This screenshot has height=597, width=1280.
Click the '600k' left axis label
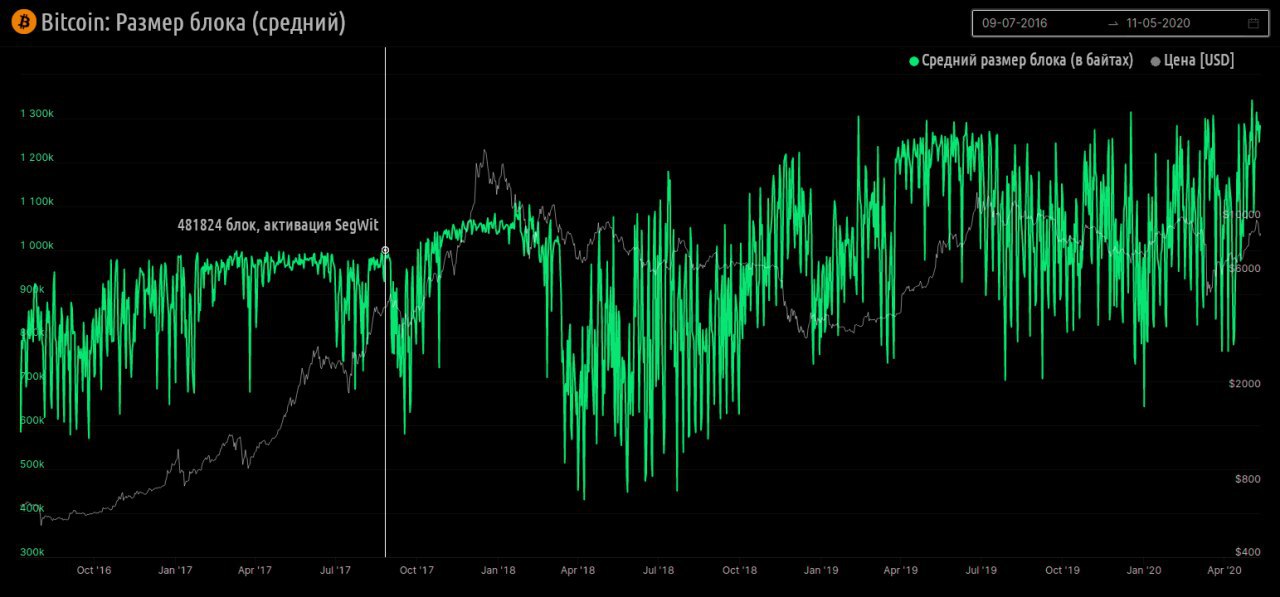(32, 421)
